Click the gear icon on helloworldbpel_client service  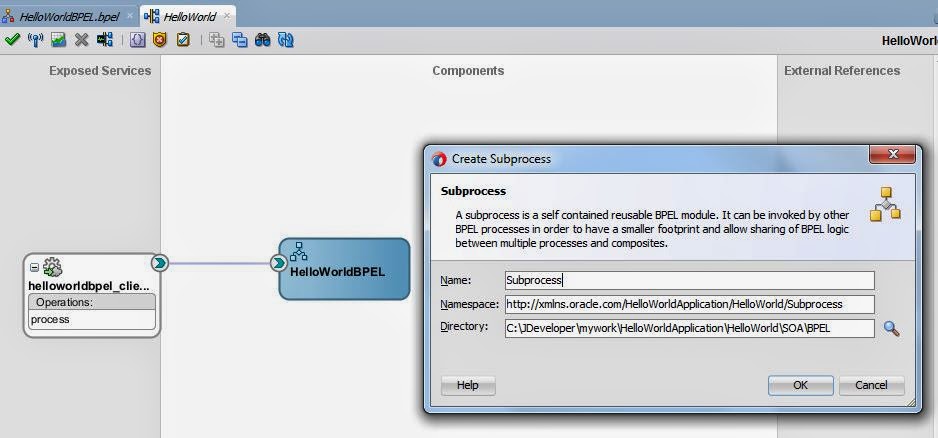point(53,267)
